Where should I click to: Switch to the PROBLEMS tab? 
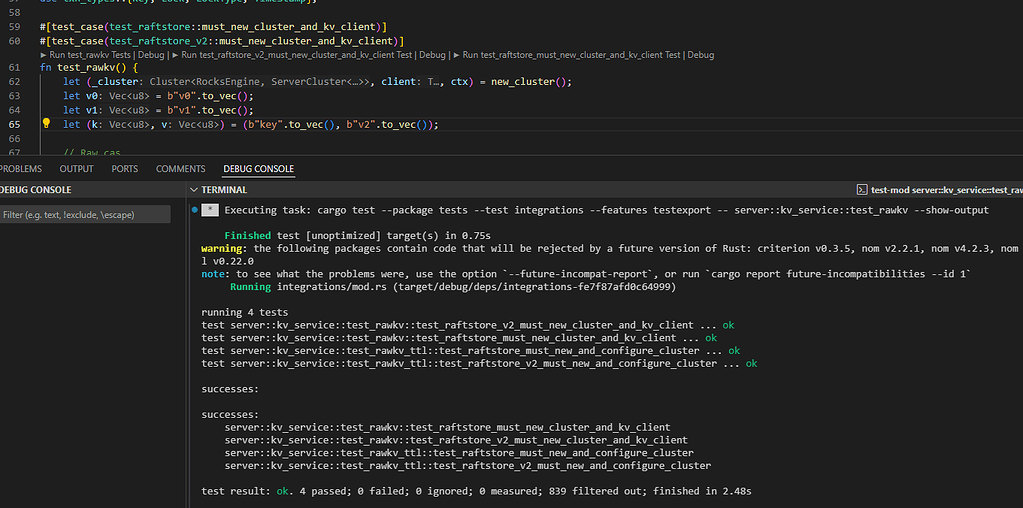pos(20,169)
